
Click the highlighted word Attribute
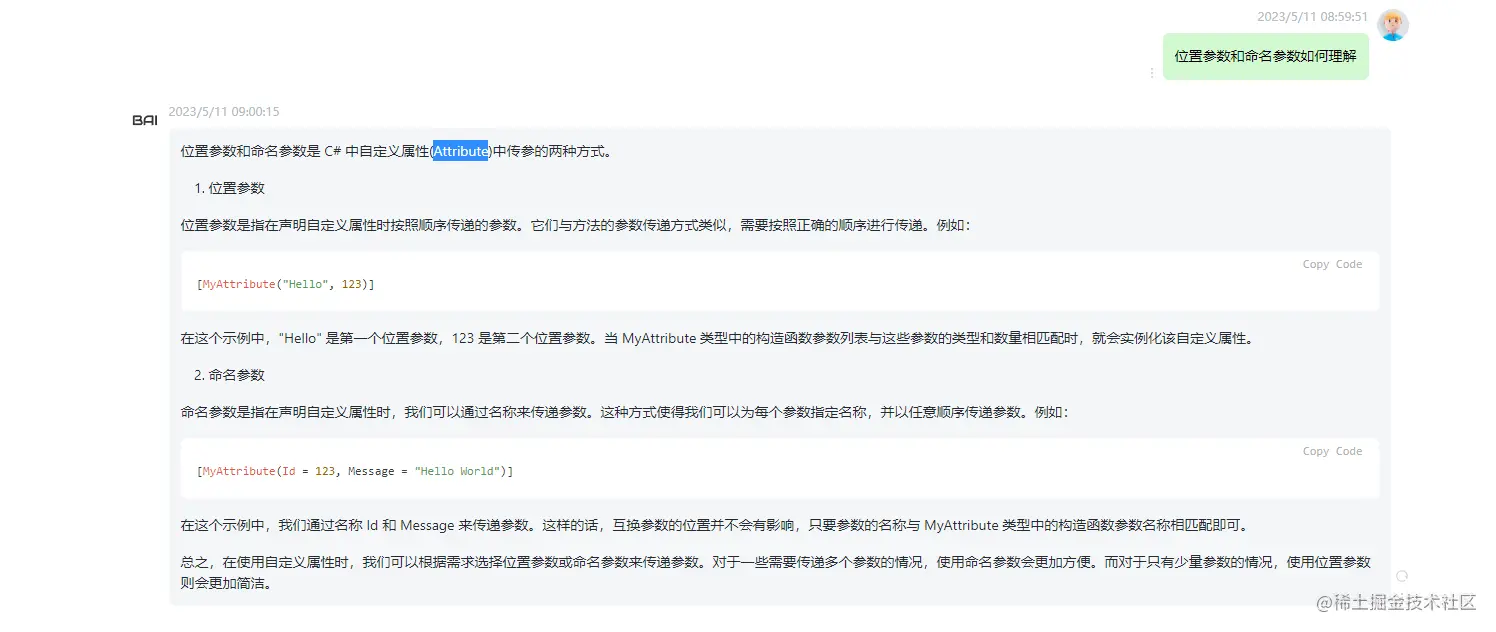[461, 152]
